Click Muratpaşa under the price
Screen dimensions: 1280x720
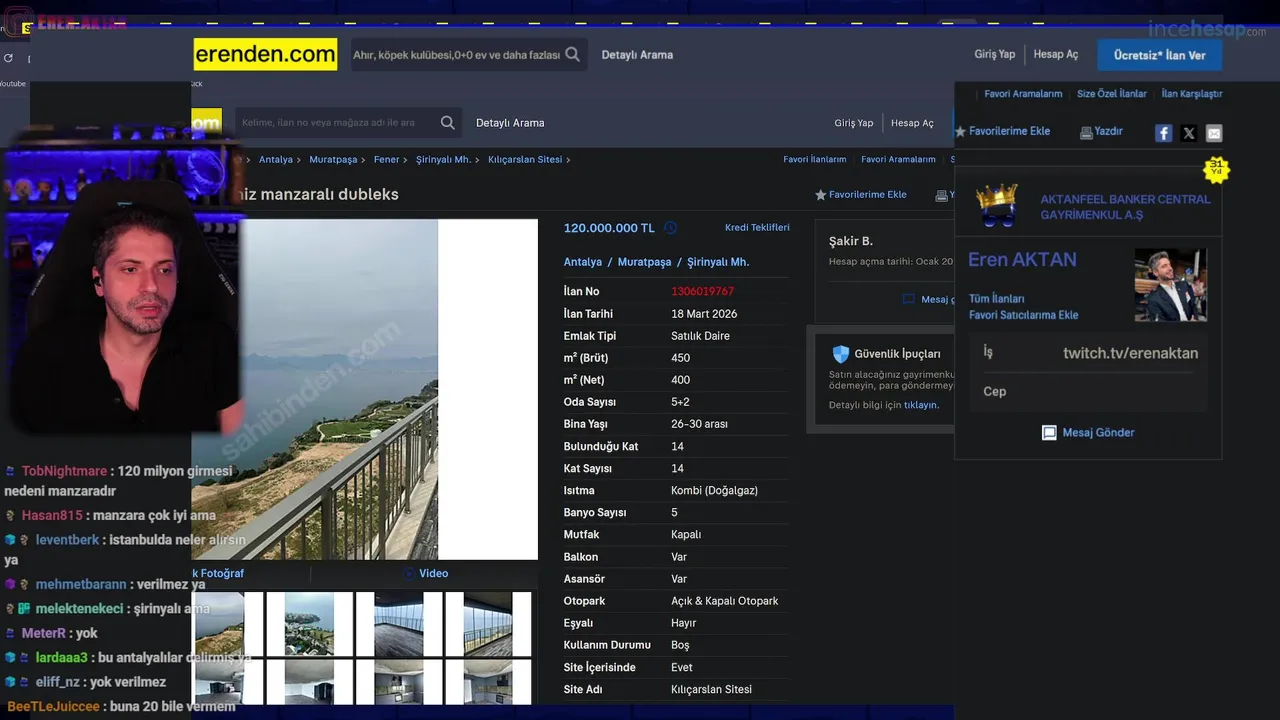point(644,262)
